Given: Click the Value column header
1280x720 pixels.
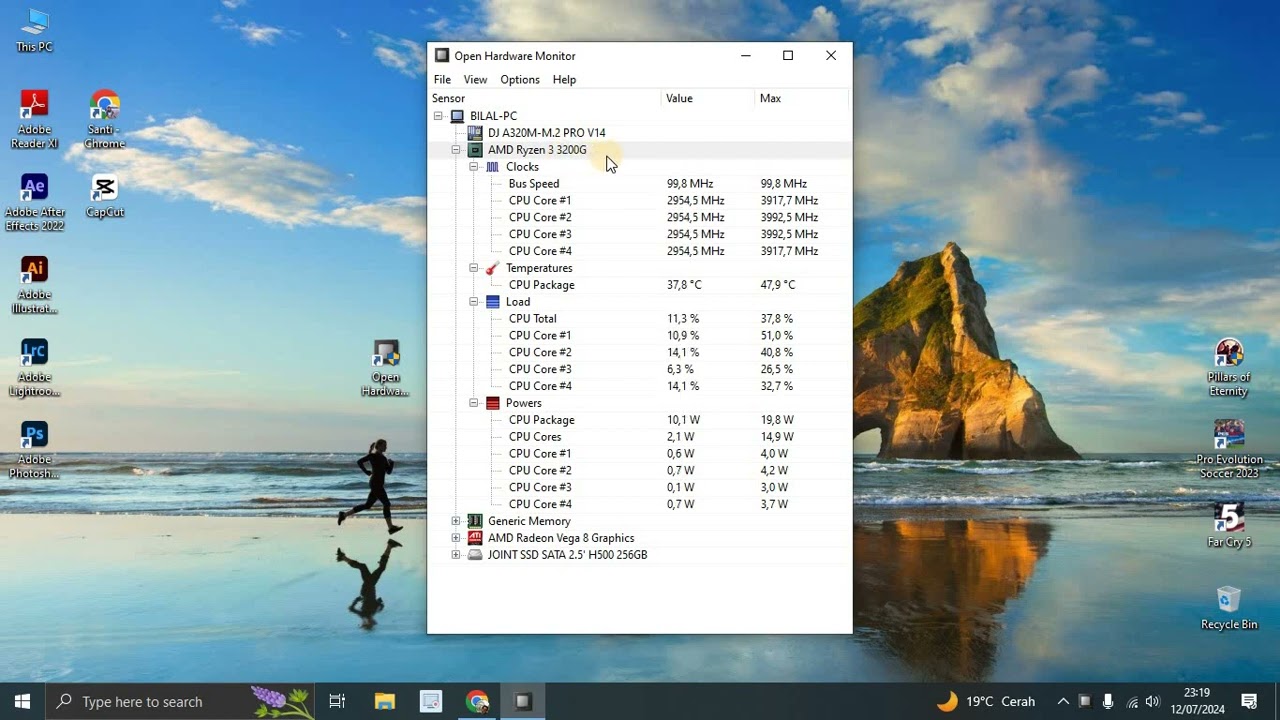Looking at the screenshot, I should coord(708,98).
